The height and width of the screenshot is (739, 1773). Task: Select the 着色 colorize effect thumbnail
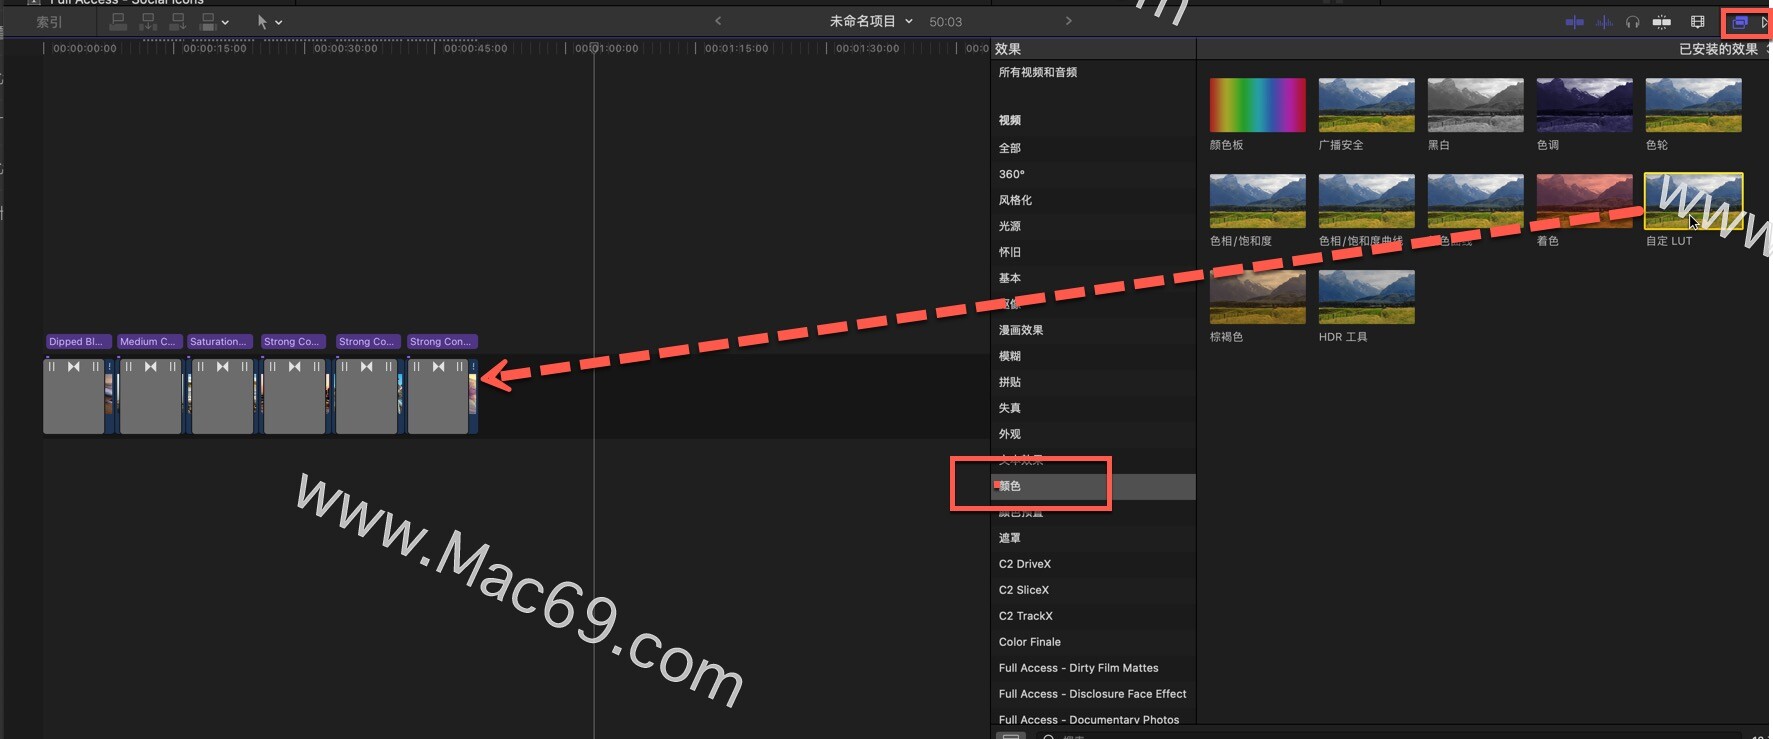[1584, 201]
